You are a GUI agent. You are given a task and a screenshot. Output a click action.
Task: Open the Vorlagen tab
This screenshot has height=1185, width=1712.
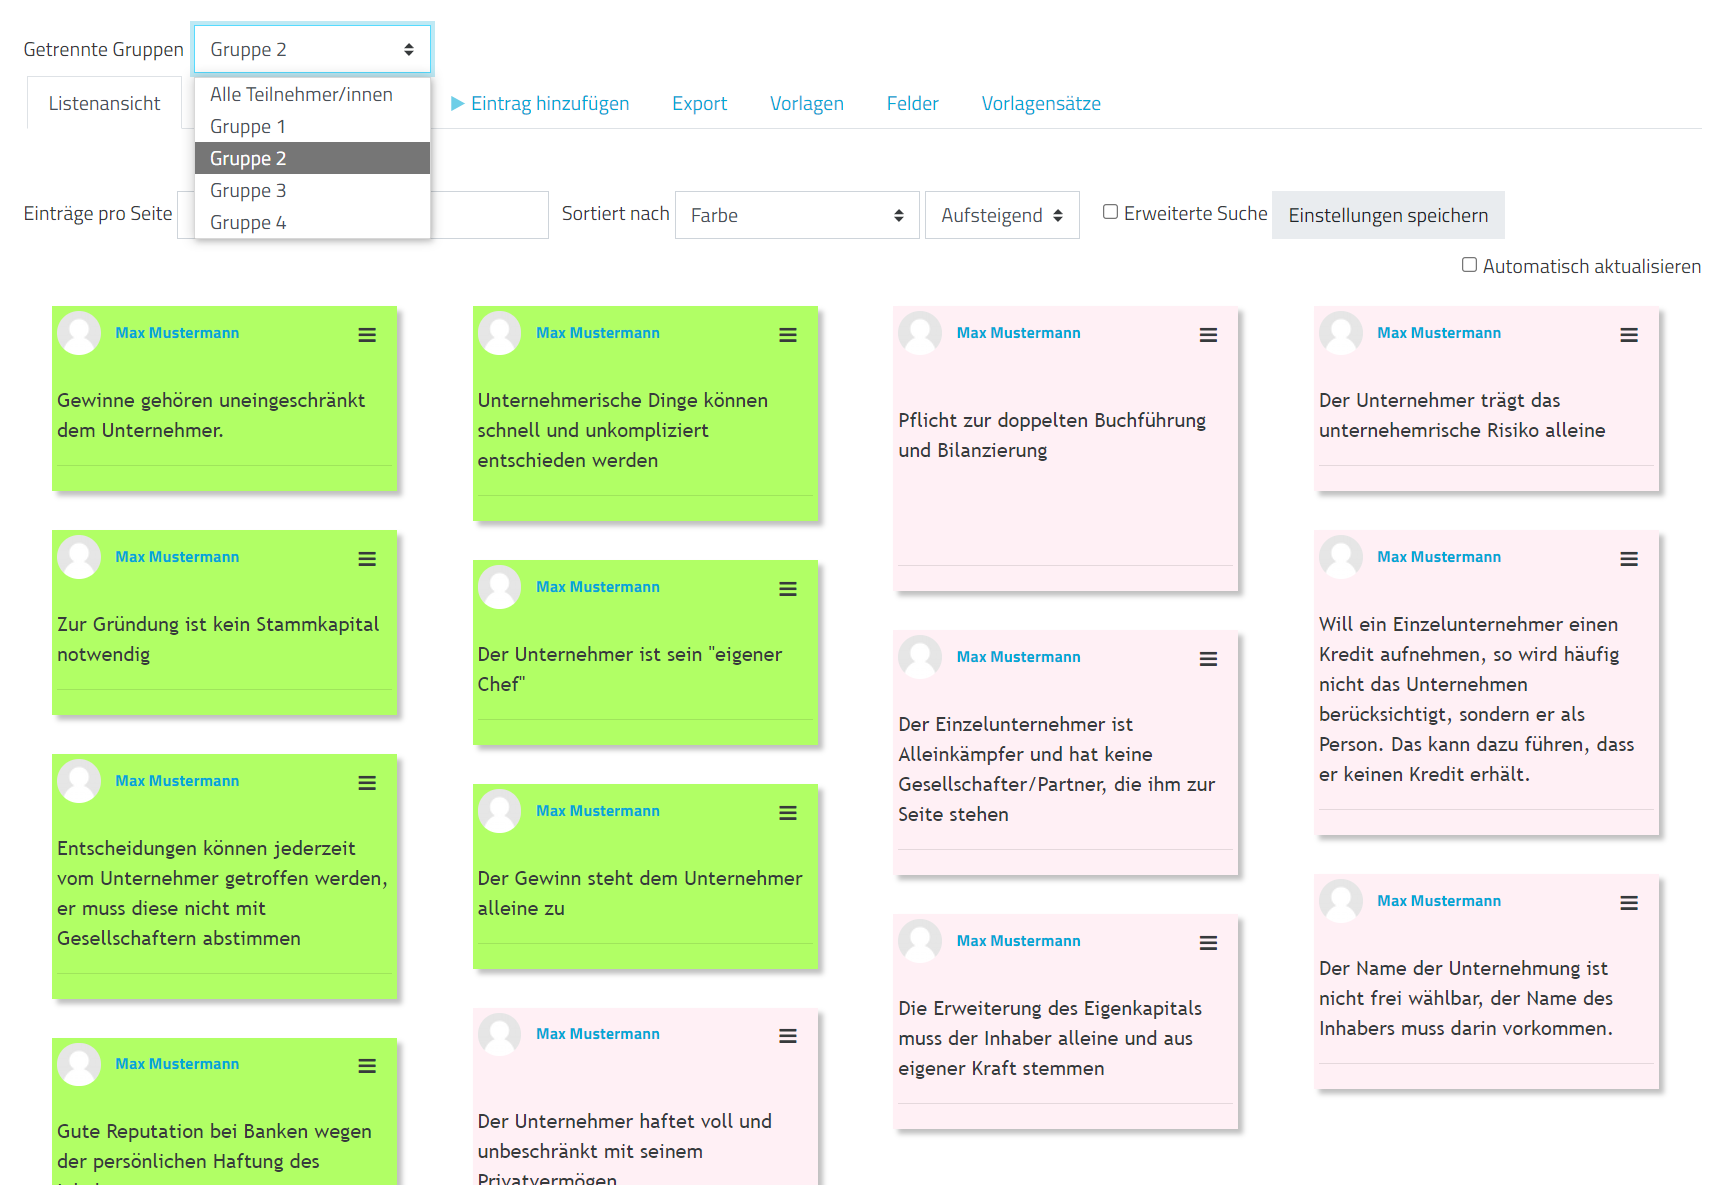pos(806,103)
